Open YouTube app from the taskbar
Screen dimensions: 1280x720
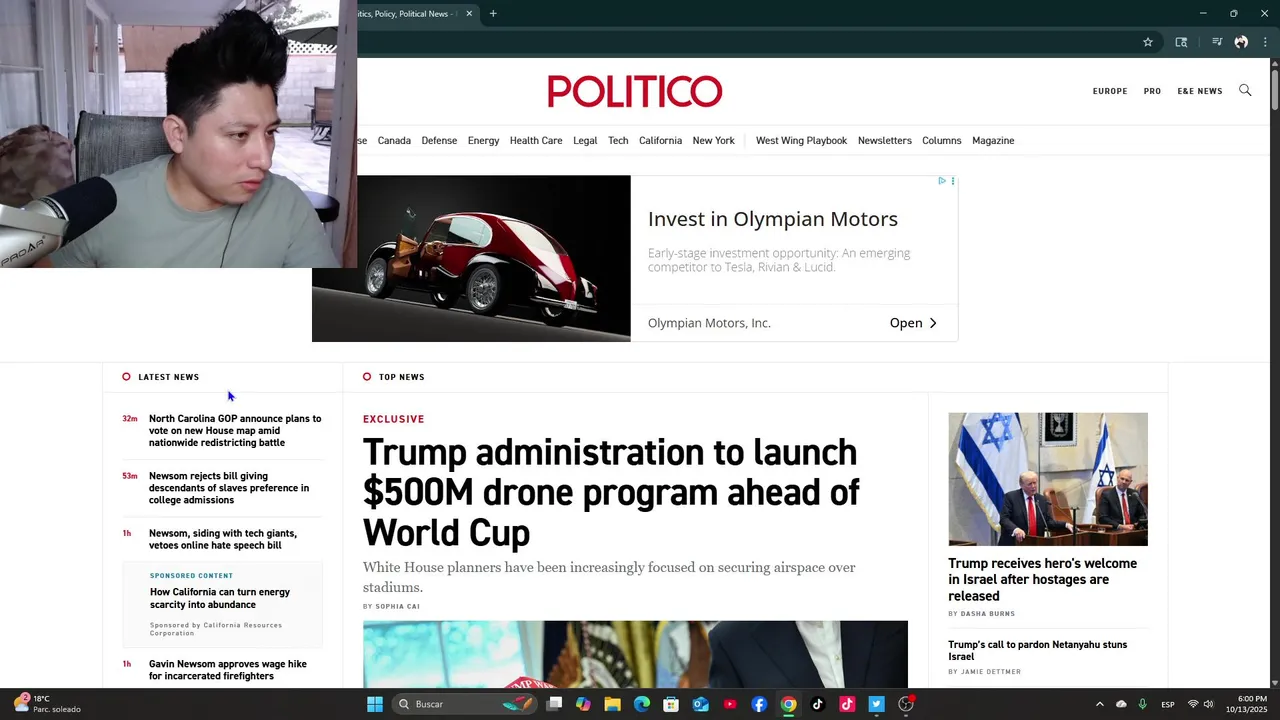point(730,704)
